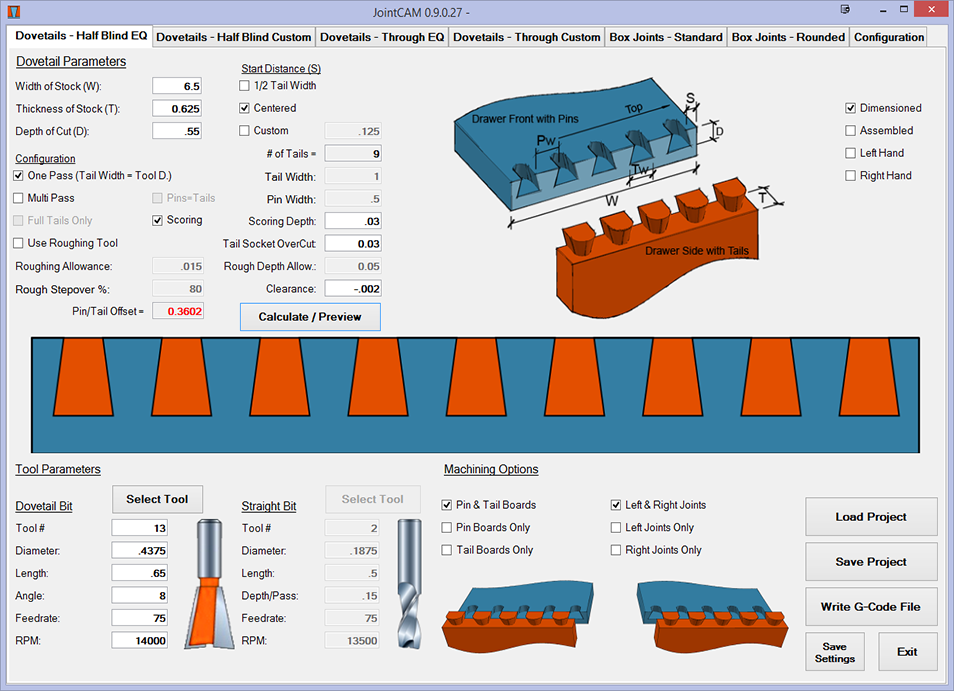Viewport: 954px width, 691px height.
Task: Click the dovetail layout preview strip
Action: coord(476,395)
